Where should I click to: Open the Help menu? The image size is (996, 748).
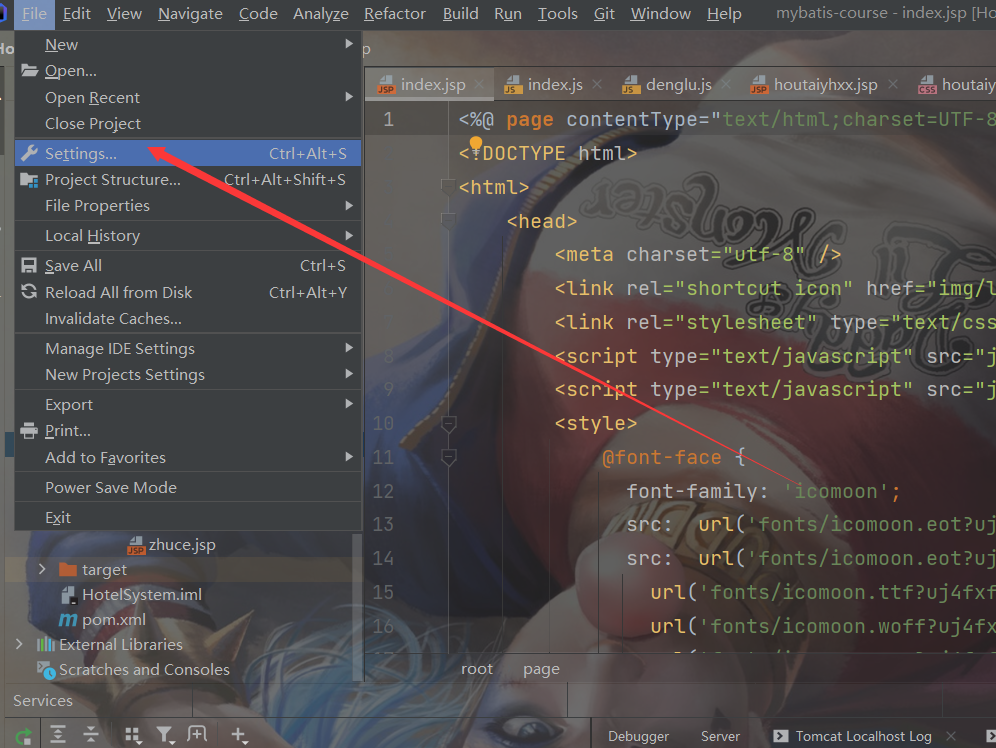click(x=724, y=13)
